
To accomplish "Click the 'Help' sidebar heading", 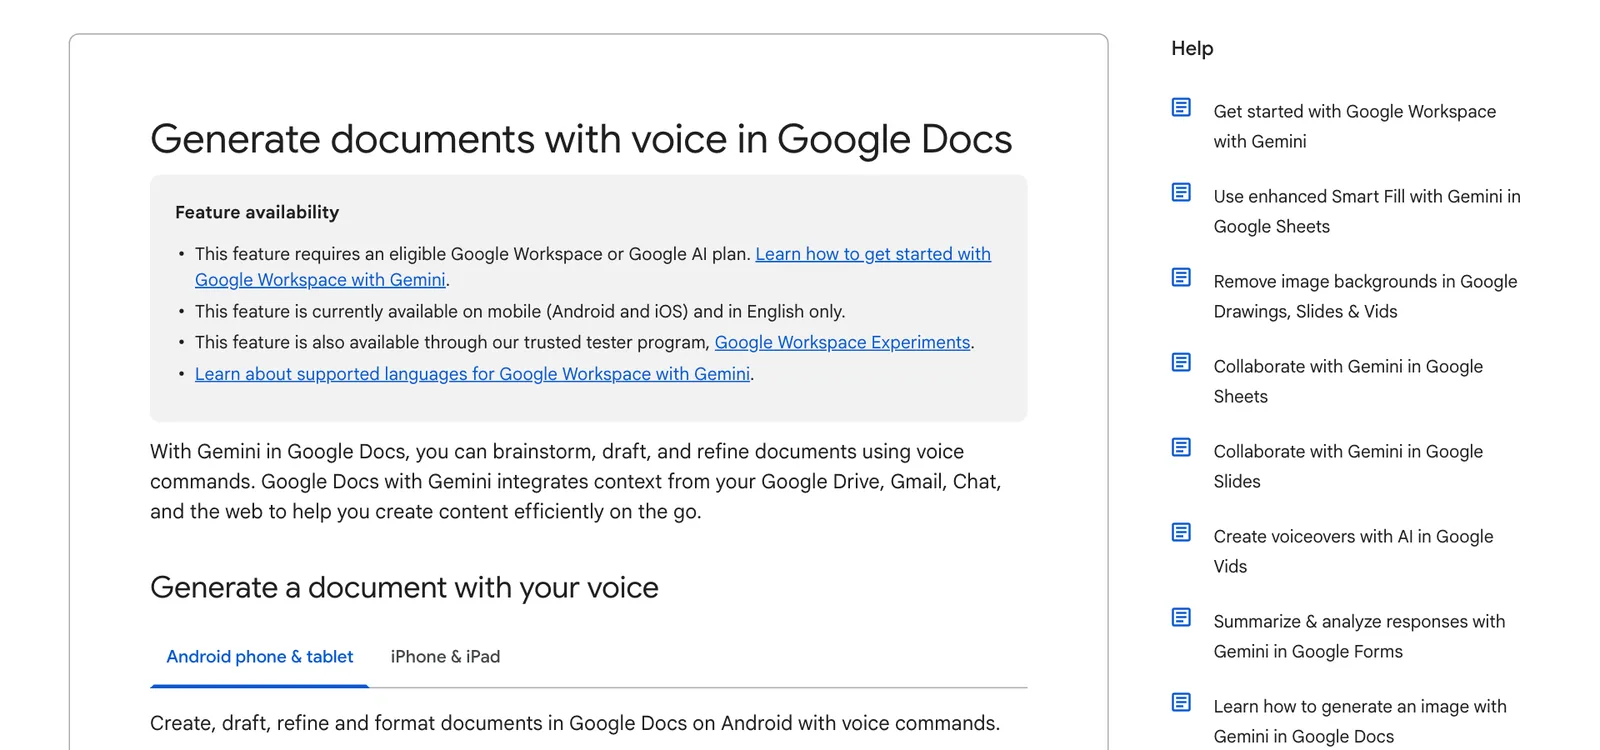I will (x=1192, y=48).
